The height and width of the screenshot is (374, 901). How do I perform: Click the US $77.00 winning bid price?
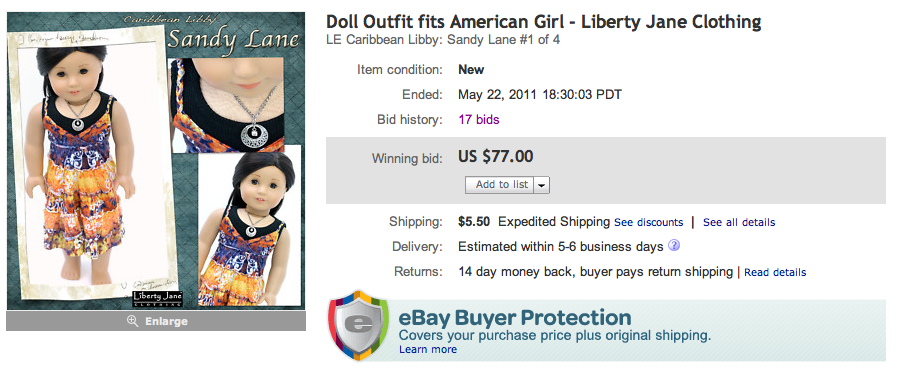point(495,156)
